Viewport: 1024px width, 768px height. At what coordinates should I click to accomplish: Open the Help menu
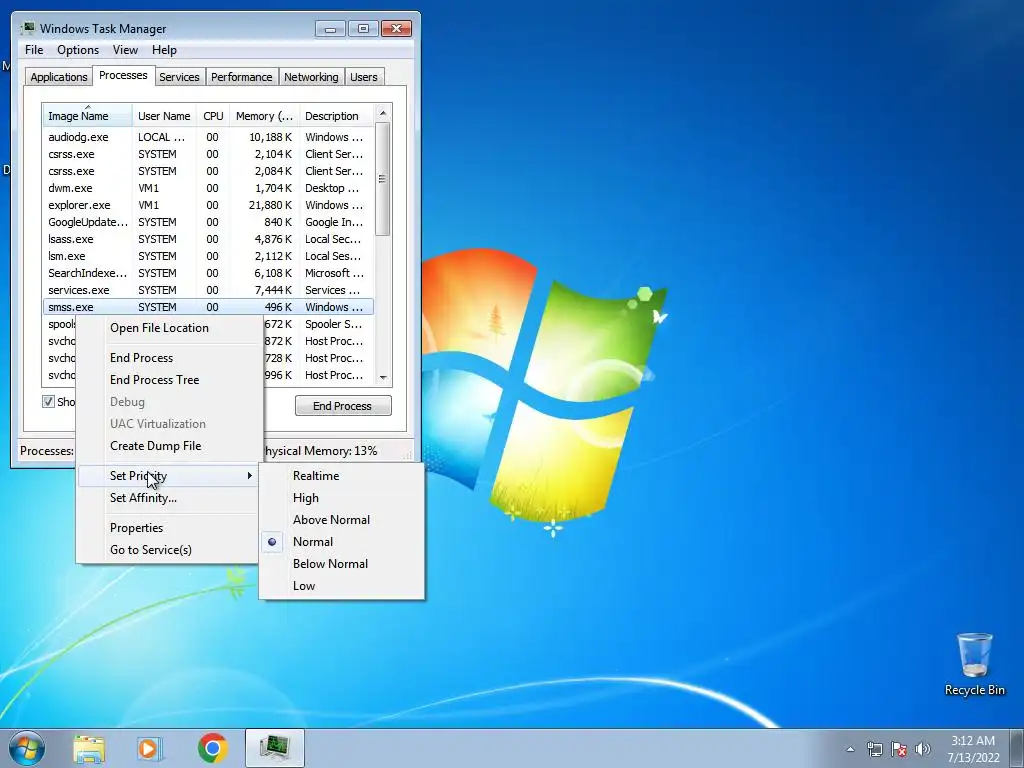click(164, 50)
